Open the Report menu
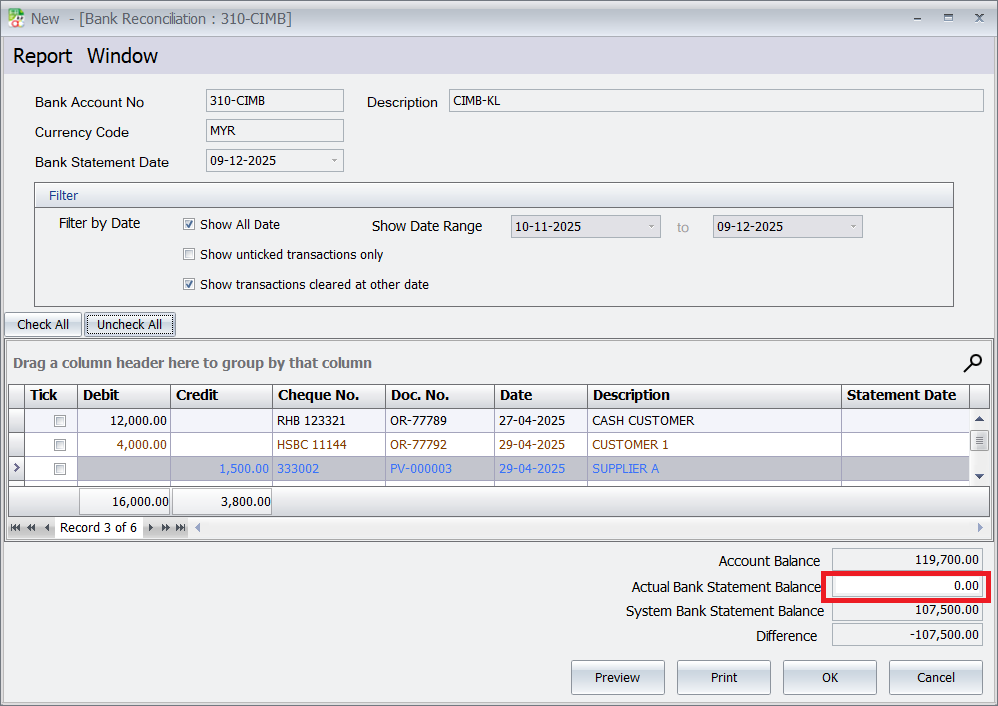Screen dimensions: 998x706 click(x=42, y=56)
